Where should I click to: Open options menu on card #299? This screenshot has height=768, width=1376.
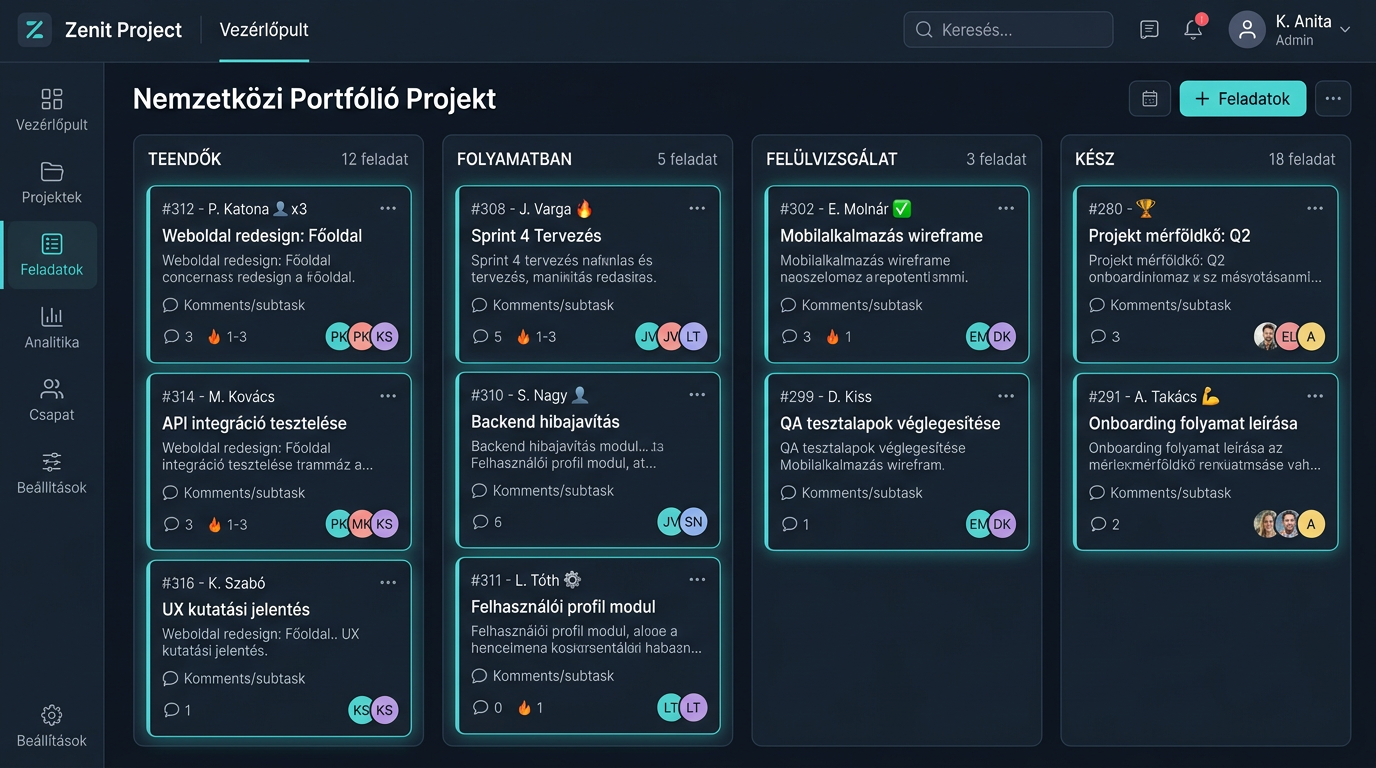point(1006,396)
